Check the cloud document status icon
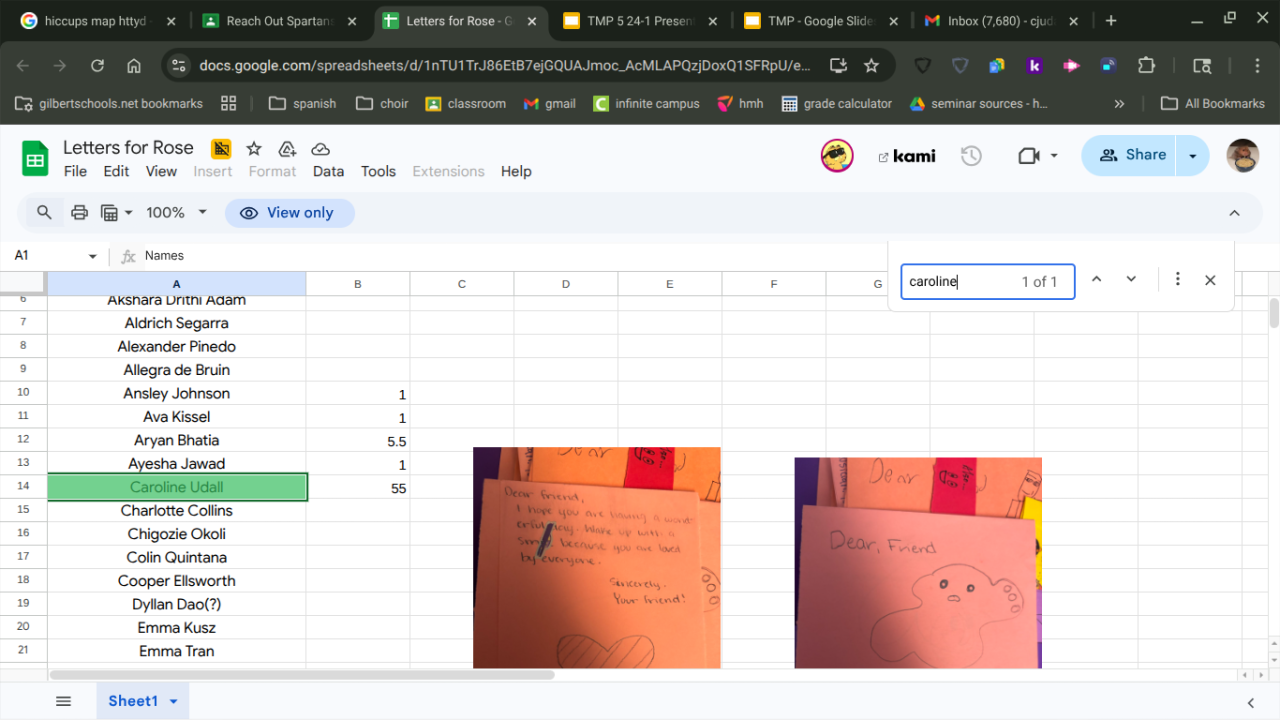Screen dimensions: 1280x720 (321, 149)
